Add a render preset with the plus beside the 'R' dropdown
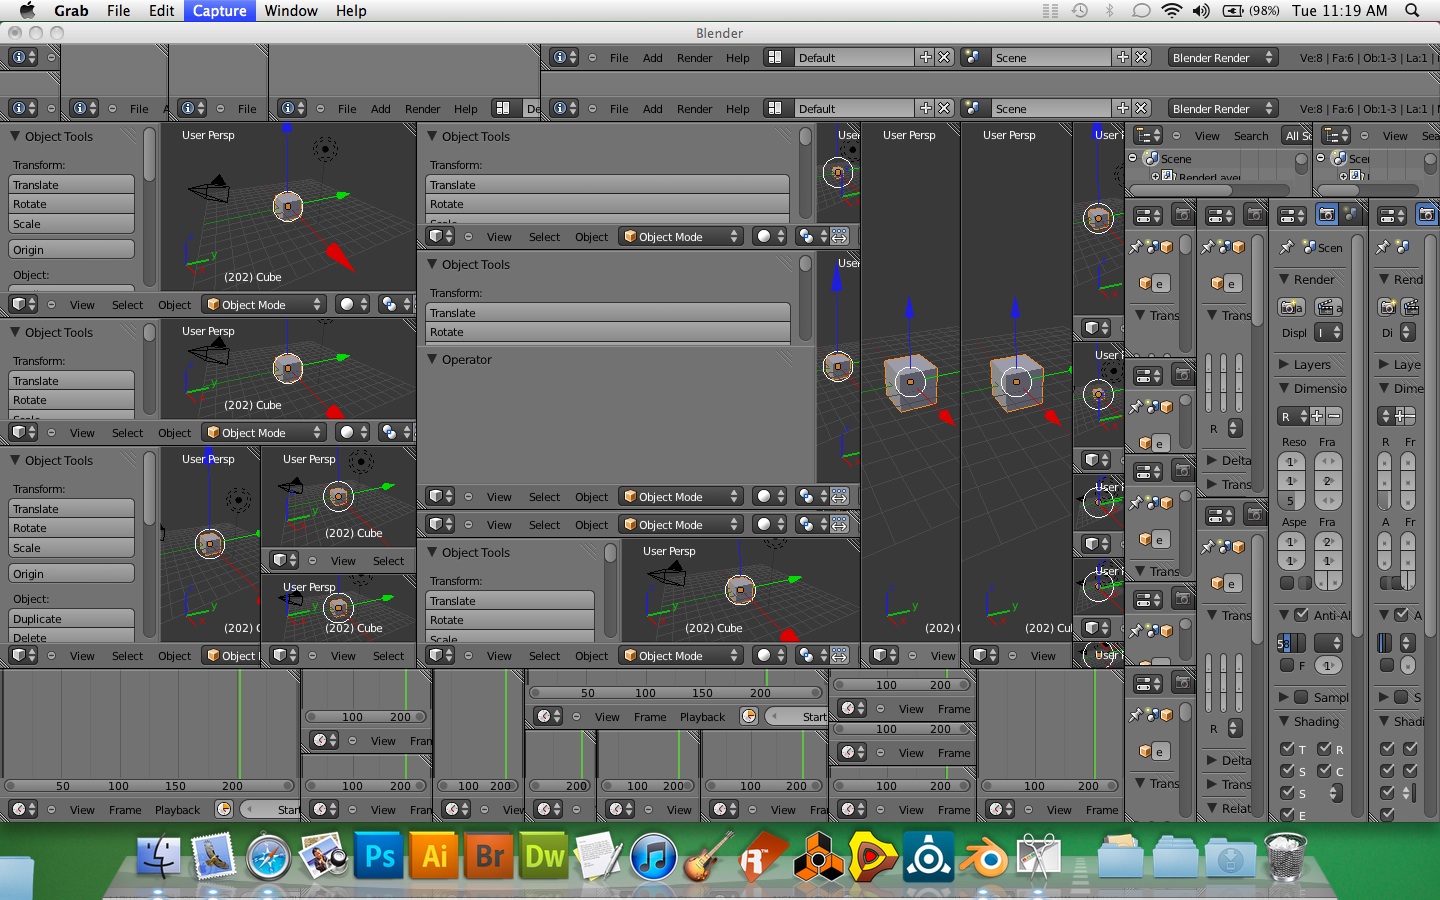This screenshot has height=900, width=1440. (x=1317, y=416)
